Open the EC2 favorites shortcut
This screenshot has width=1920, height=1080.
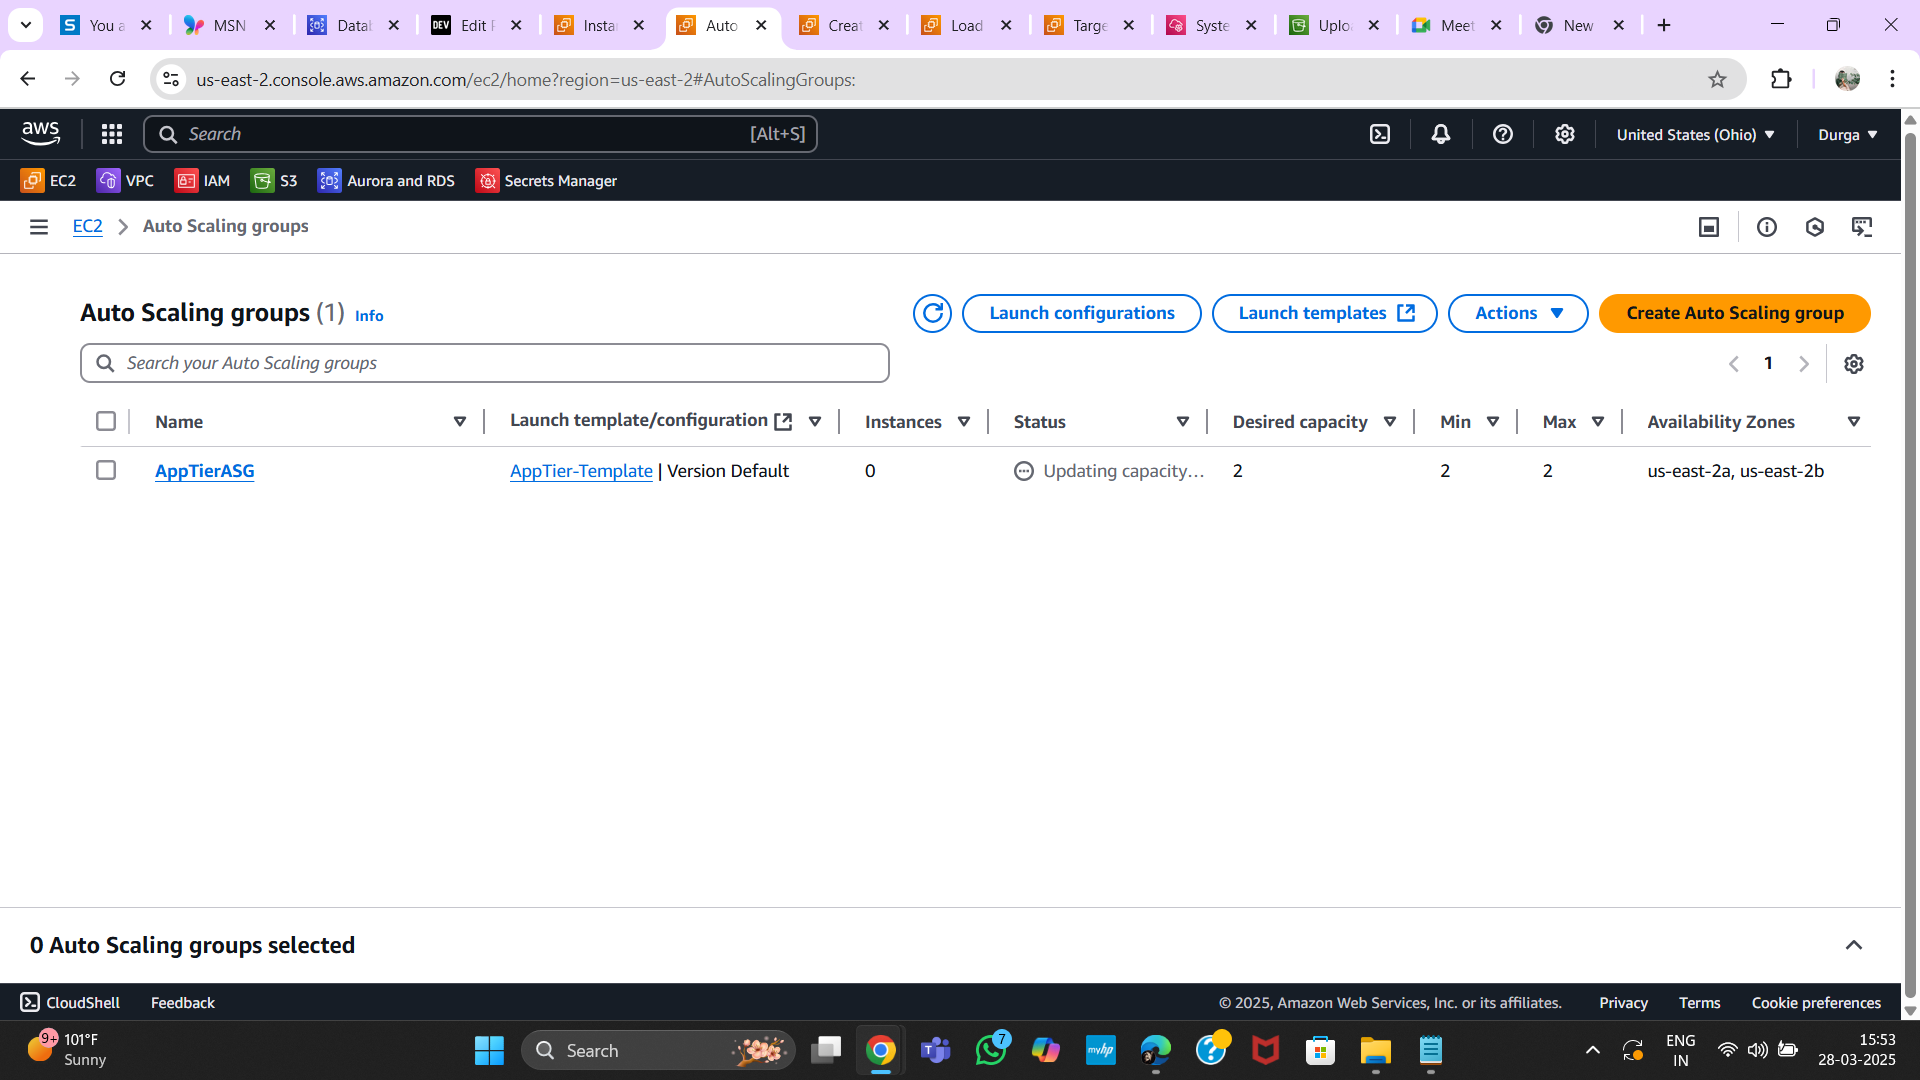(48, 180)
